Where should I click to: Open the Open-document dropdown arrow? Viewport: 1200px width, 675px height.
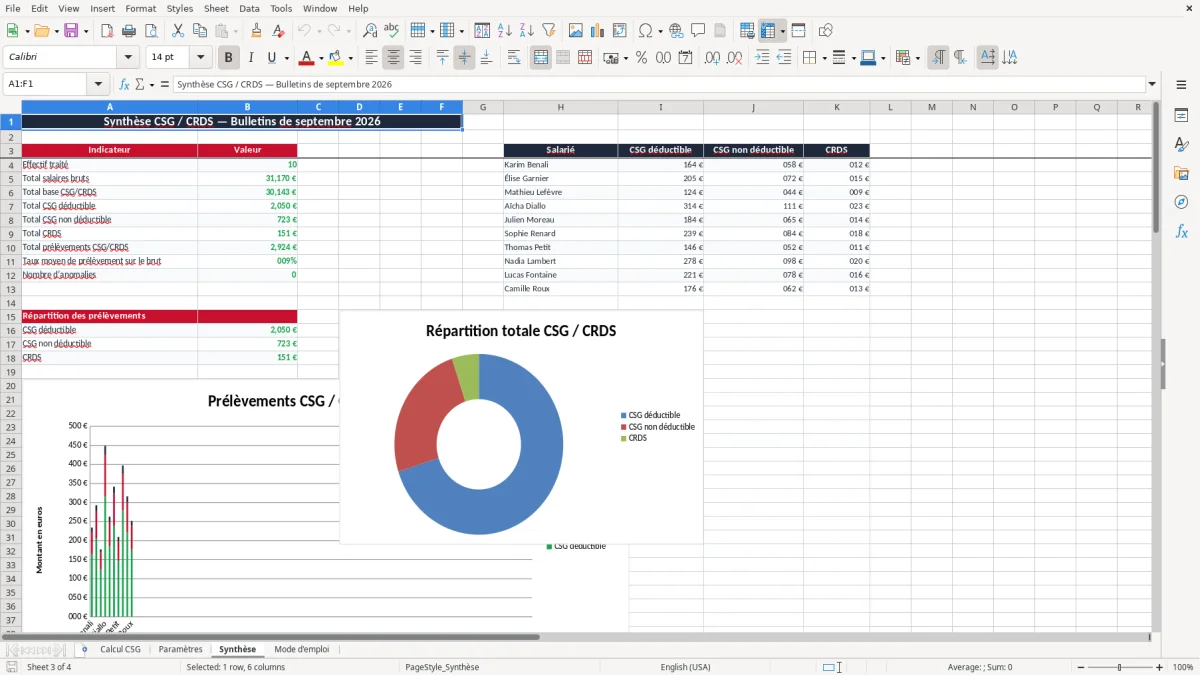point(56,31)
